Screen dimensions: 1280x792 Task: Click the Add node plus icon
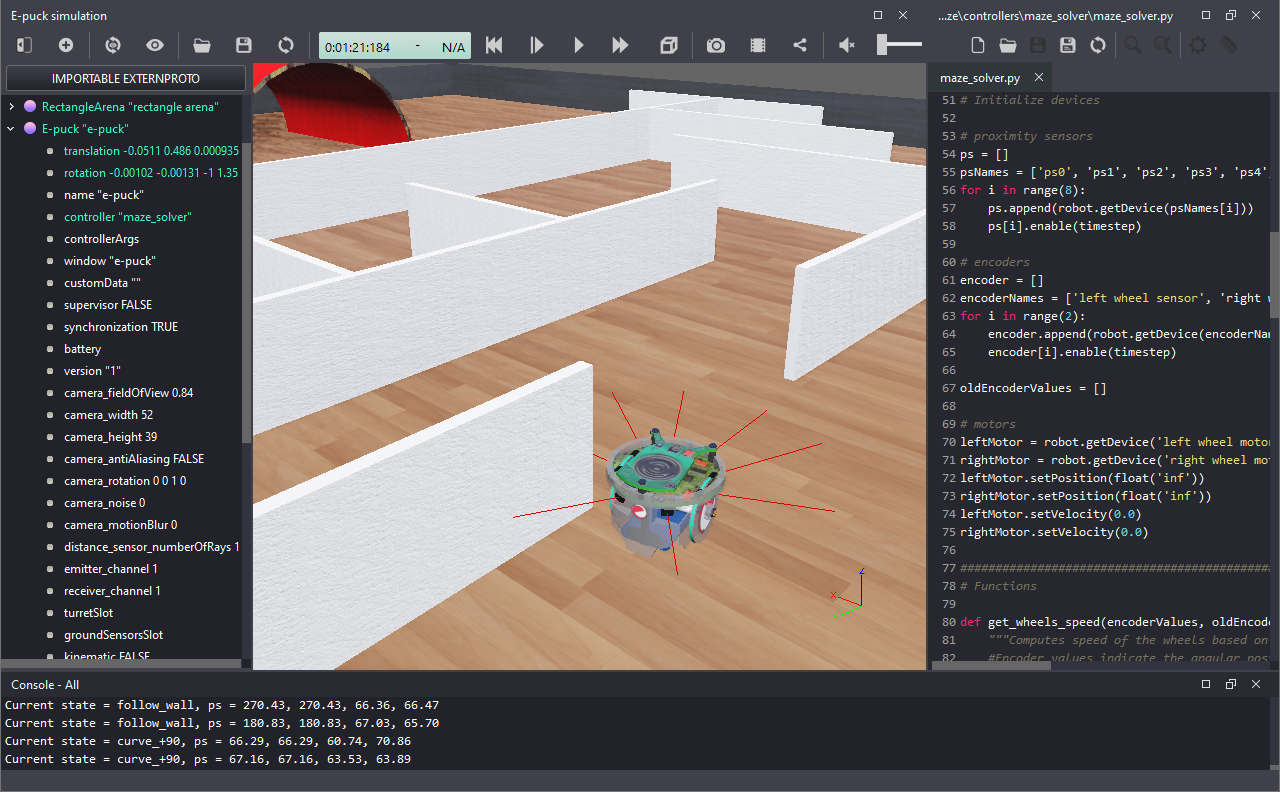coord(66,45)
